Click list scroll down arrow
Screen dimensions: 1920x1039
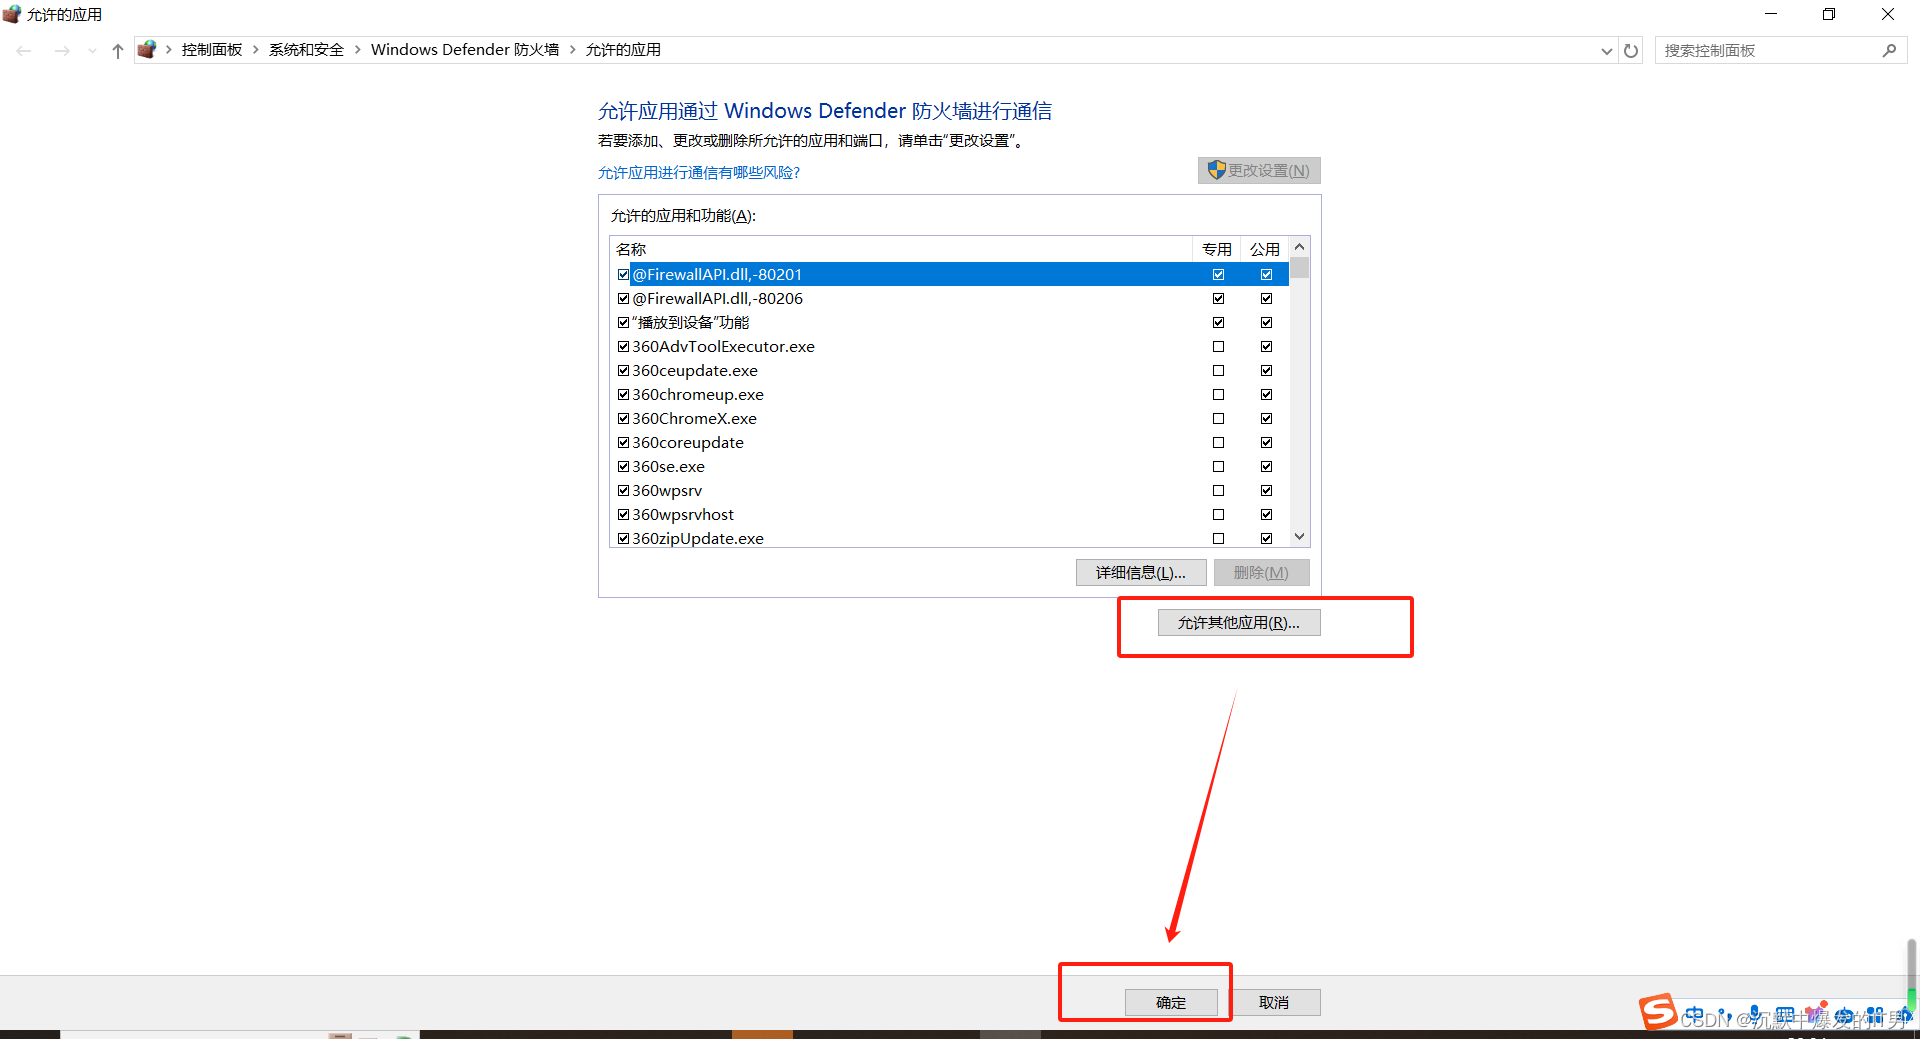pyautogui.click(x=1299, y=537)
